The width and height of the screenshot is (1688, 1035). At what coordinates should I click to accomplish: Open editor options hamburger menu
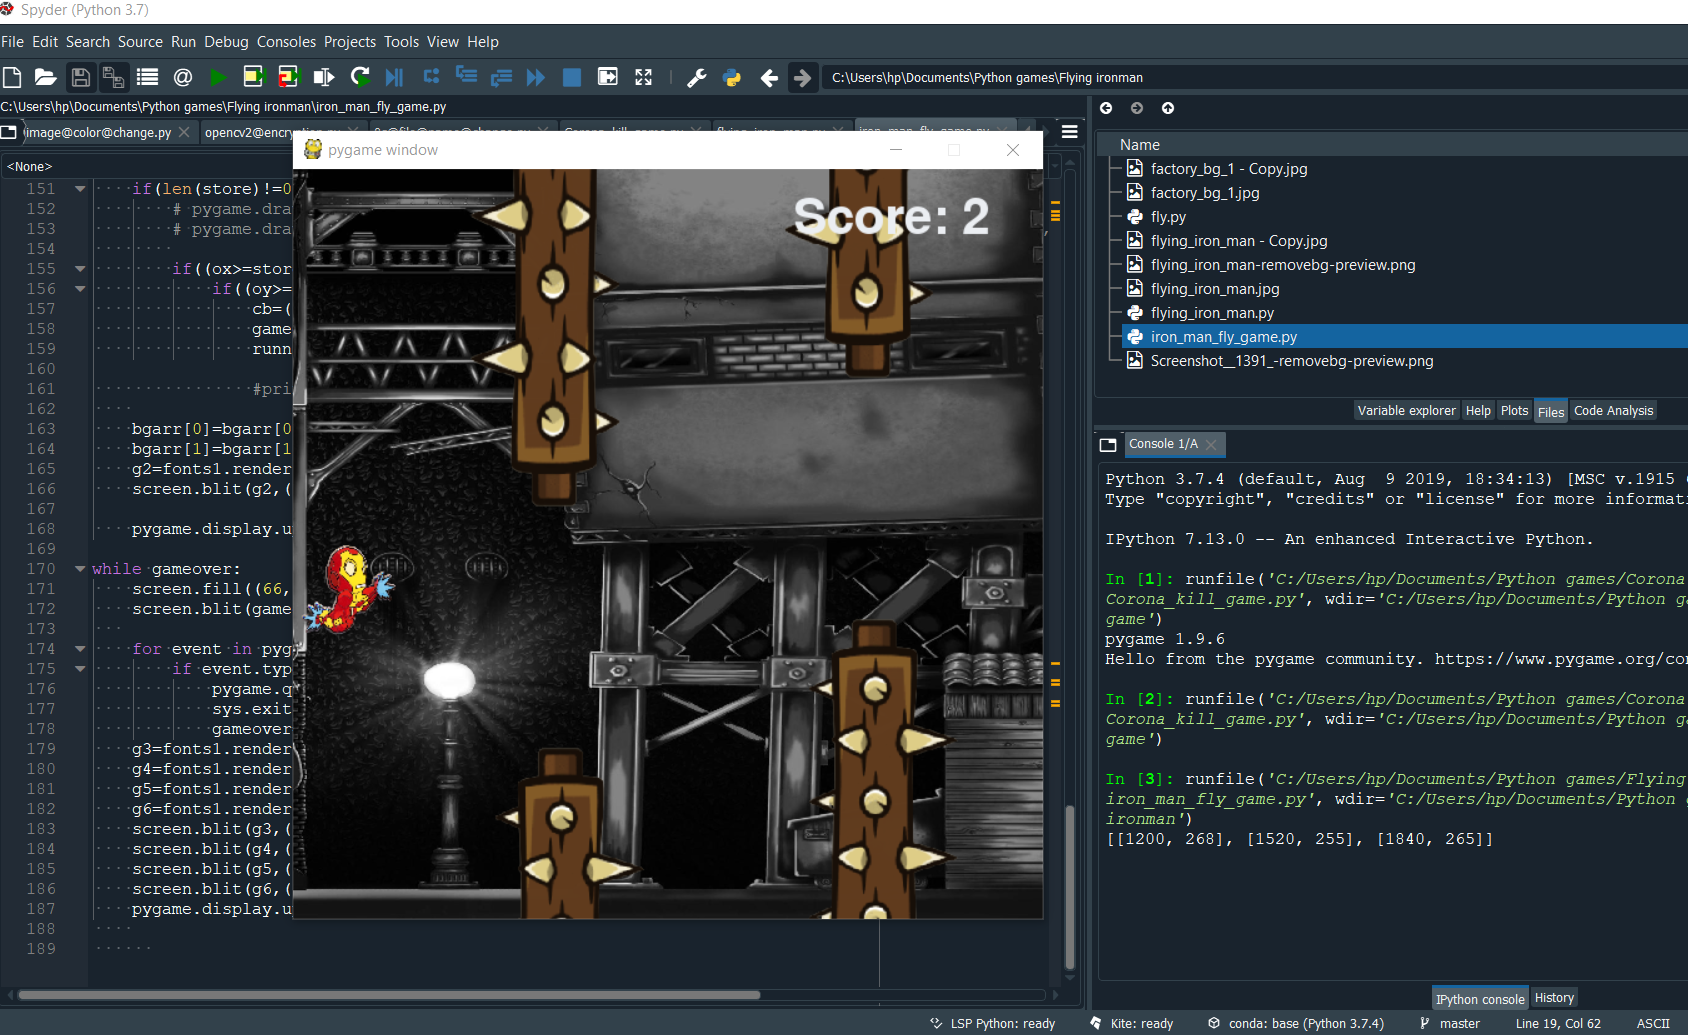point(1069,132)
